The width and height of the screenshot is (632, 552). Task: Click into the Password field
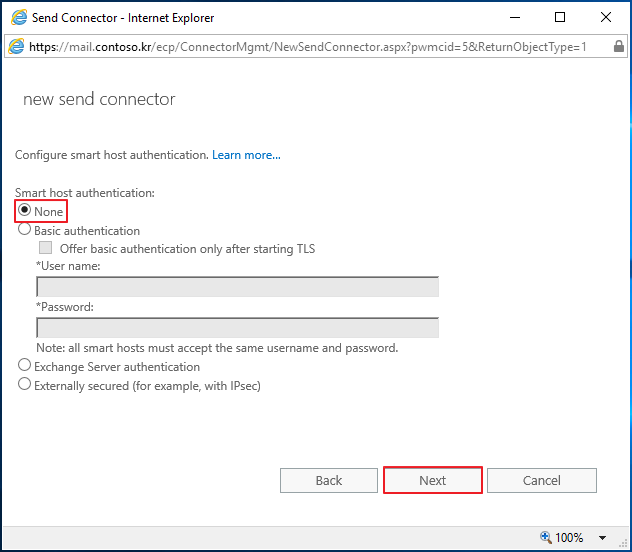pyautogui.click(x=237, y=328)
